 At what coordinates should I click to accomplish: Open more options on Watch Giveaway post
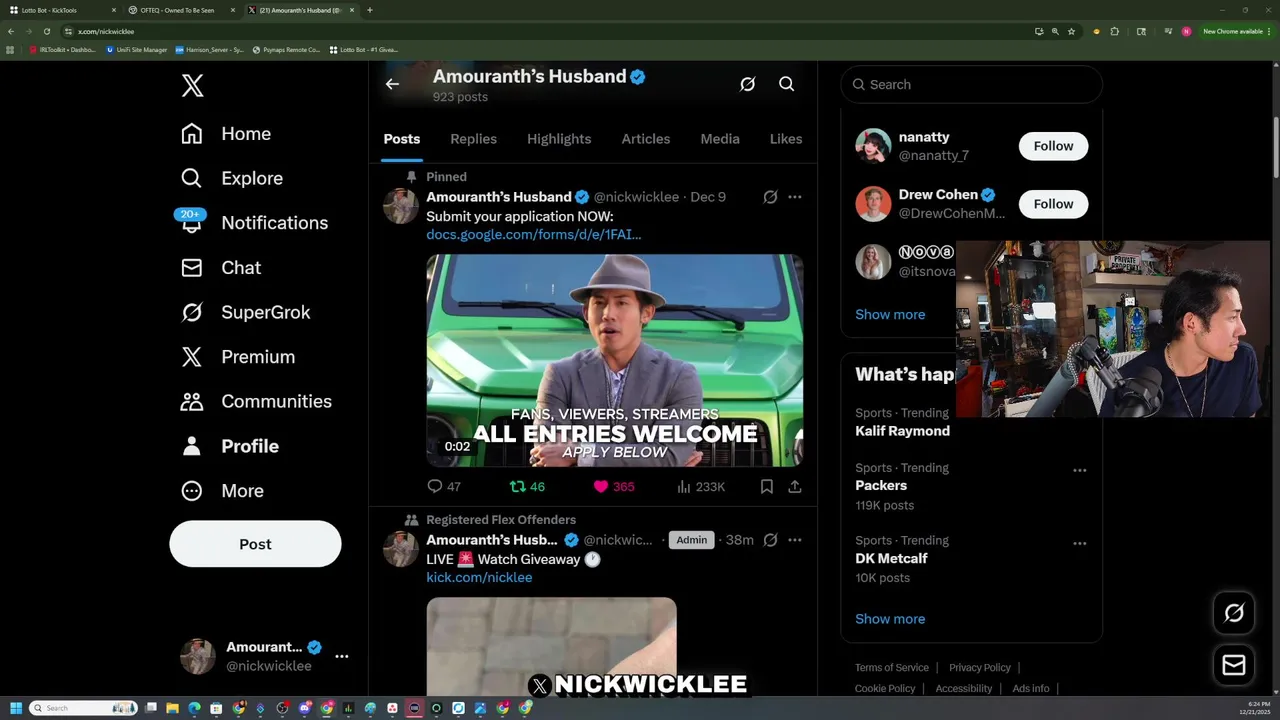pyautogui.click(x=794, y=540)
